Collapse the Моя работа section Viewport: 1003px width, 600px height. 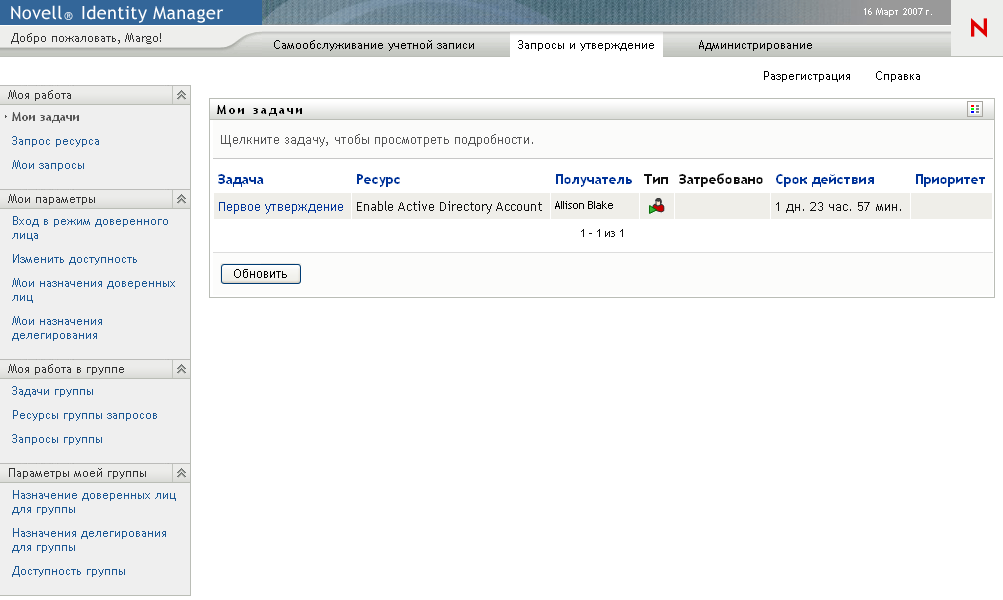182,95
